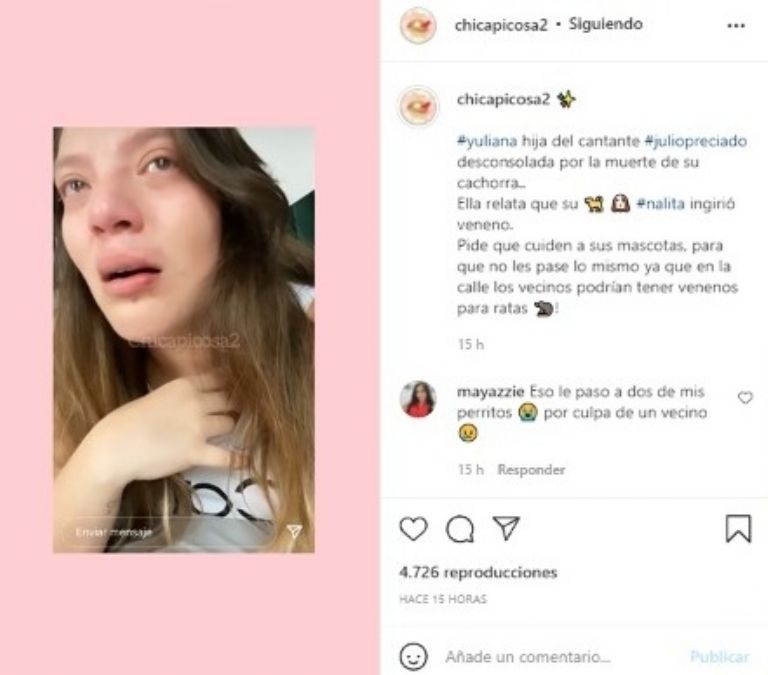Viewport: 768px width, 675px height.
Task: Open the #yuliana hashtag
Action: click(487, 141)
